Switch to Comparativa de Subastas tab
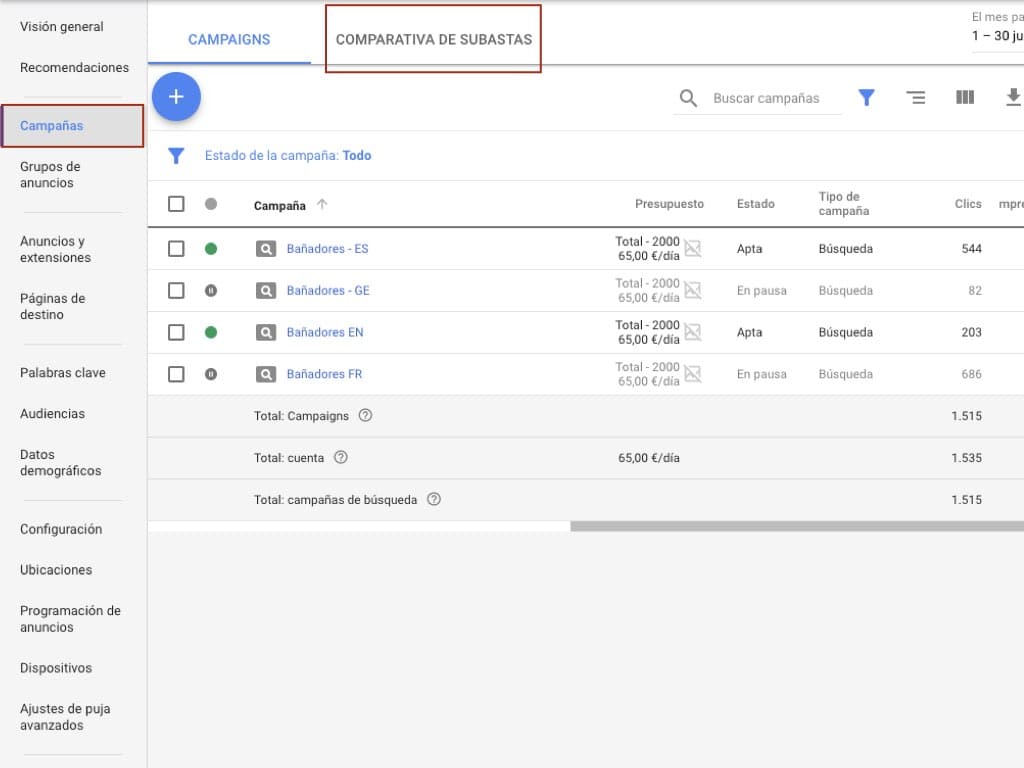This screenshot has width=1024, height=768. coord(433,39)
